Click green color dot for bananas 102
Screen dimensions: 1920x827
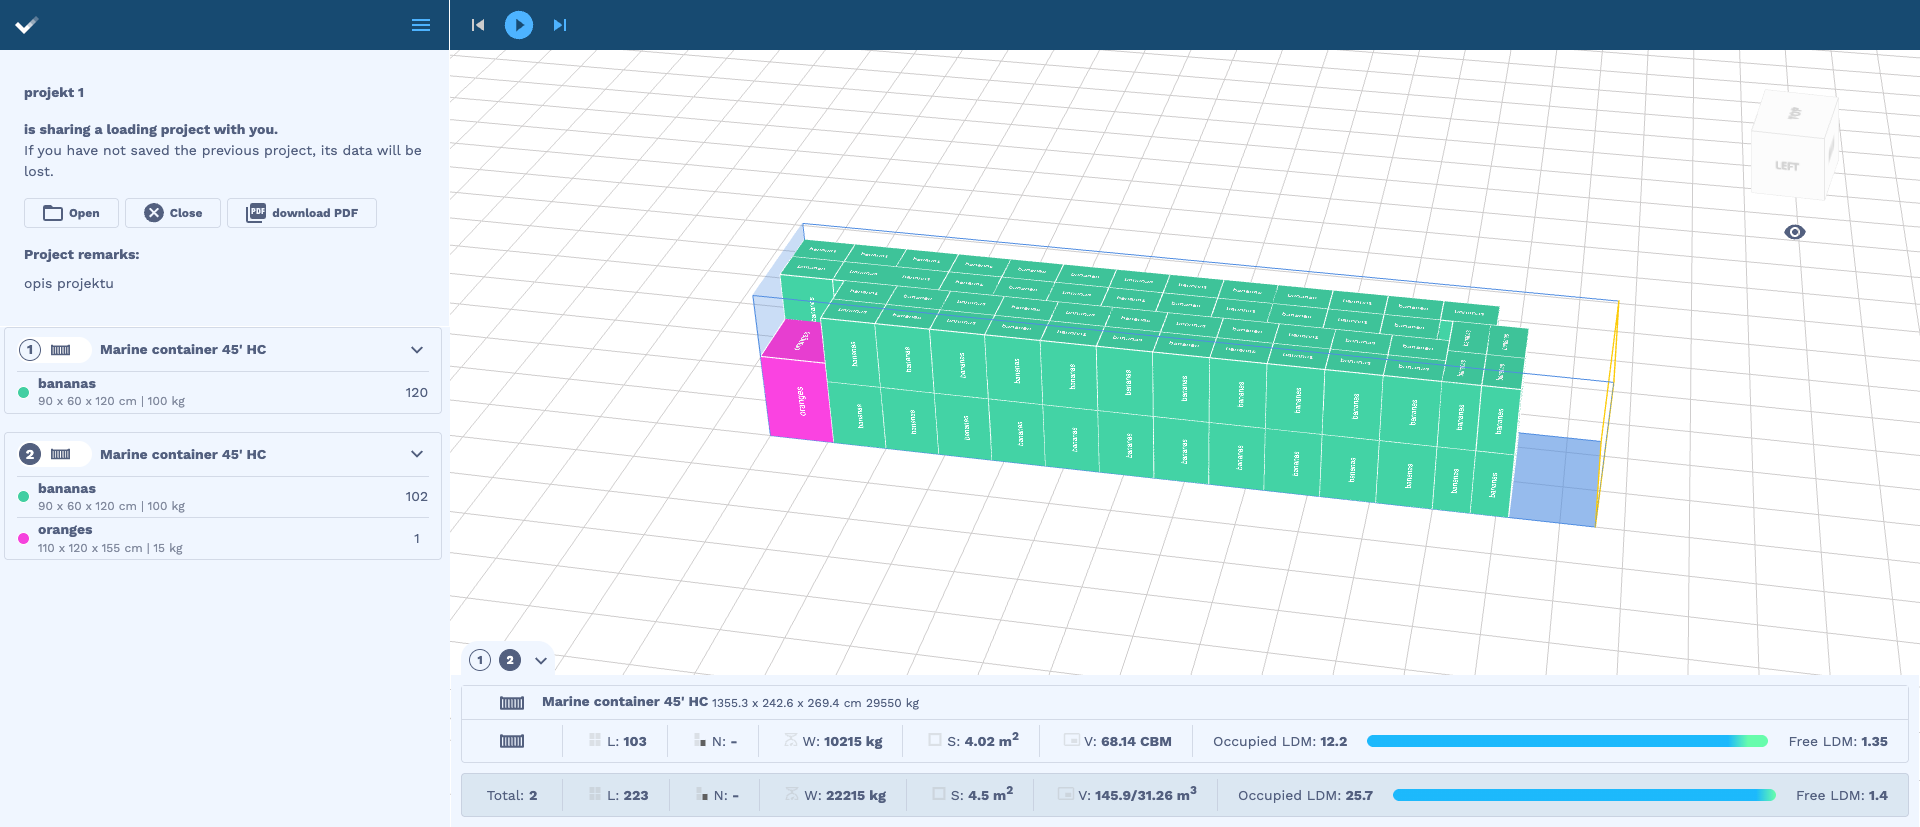(x=24, y=497)
